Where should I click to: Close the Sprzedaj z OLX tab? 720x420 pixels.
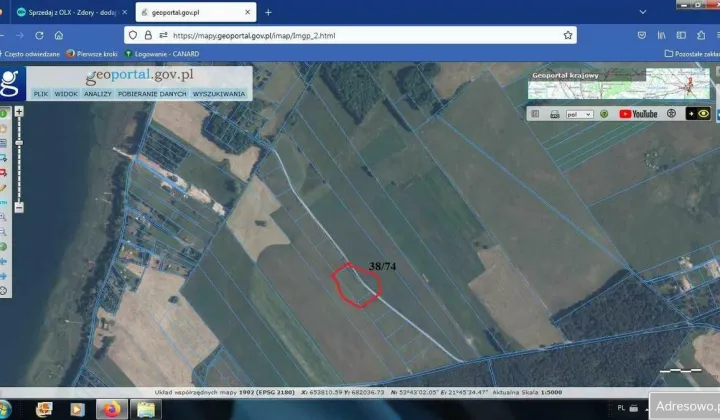point(124,12)
